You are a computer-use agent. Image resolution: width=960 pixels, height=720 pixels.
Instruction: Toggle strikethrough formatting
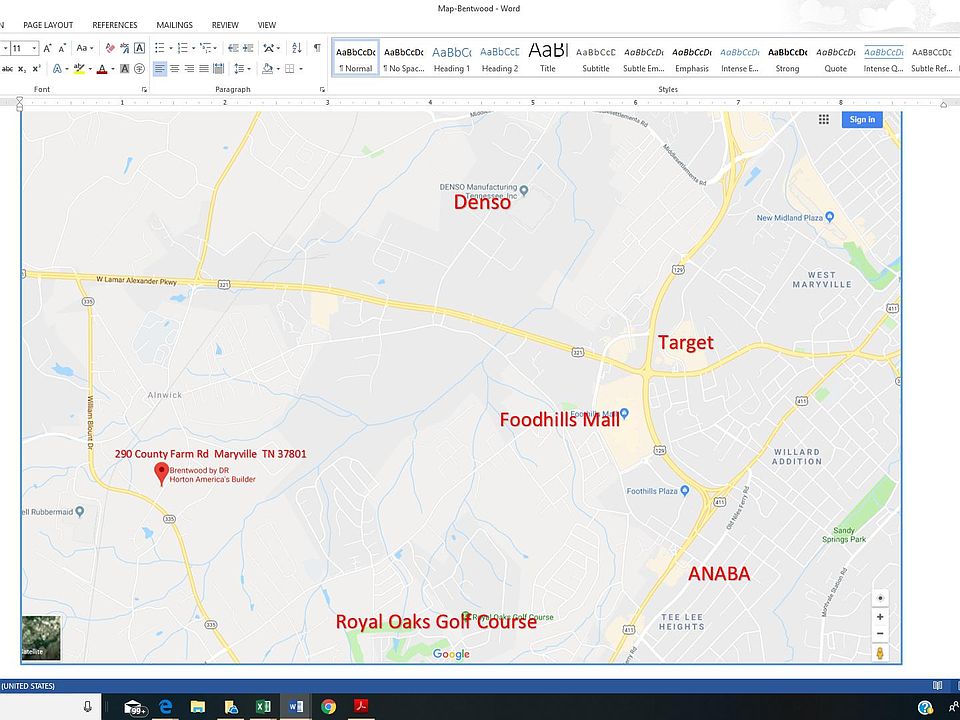click(x=7, y=69)
